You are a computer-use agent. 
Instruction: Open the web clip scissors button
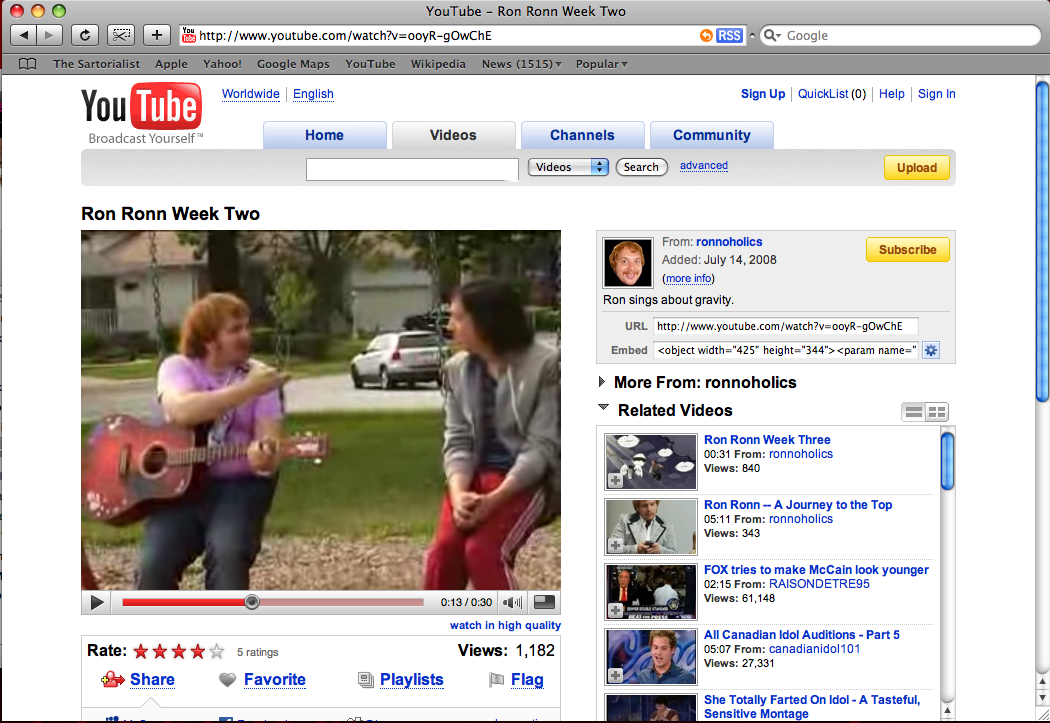121,35
